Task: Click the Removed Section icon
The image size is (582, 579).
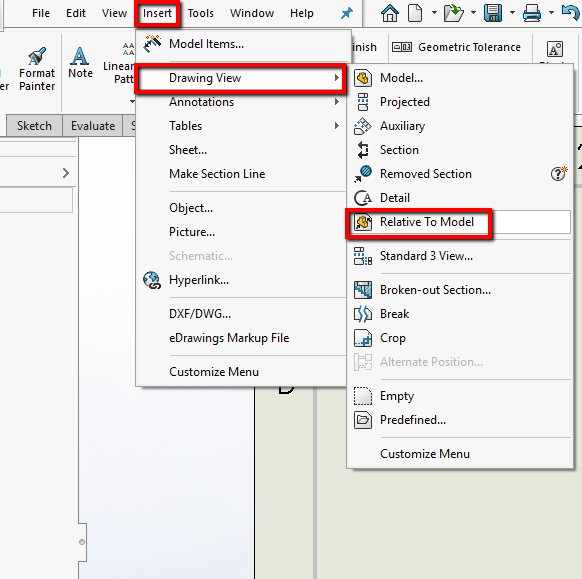Action: 363,174
